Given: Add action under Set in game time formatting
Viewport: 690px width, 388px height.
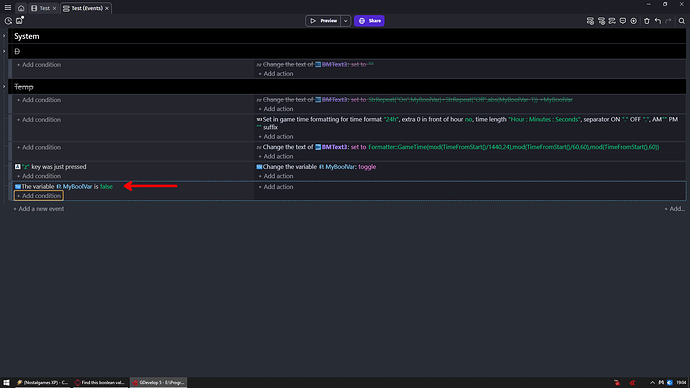Looking at the screenshot, I should pyautogui.click(x=276, y=136).
